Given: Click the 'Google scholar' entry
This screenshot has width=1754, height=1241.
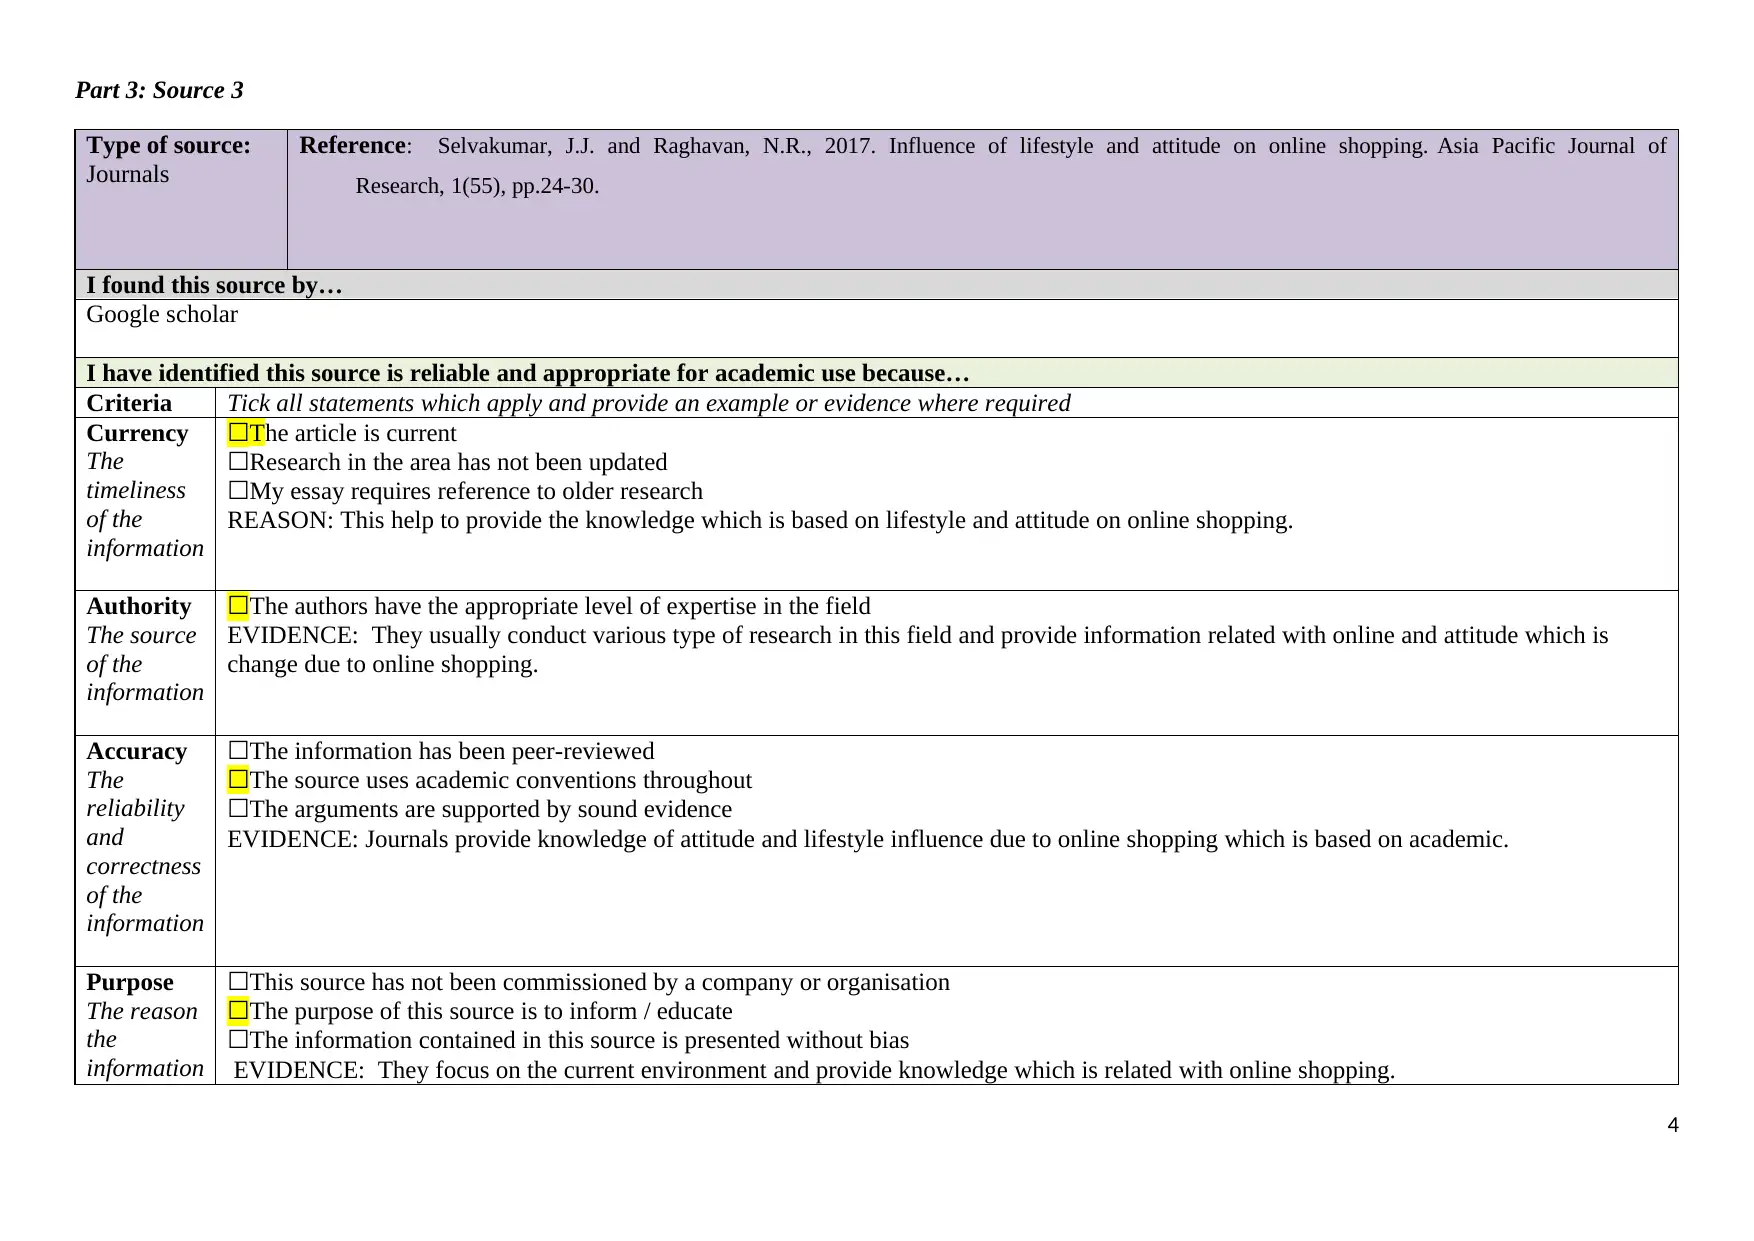Looking at the screenshot, I should 162,315.
